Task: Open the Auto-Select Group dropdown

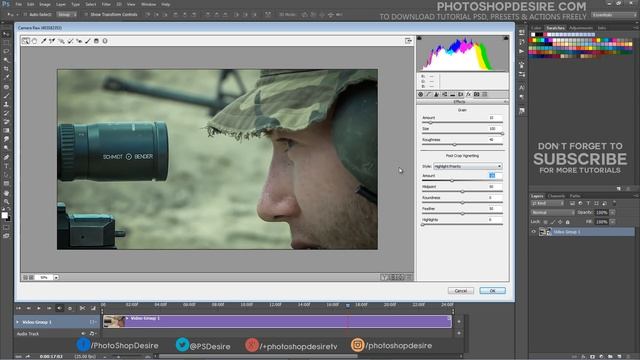Action: tap(67, 14)
